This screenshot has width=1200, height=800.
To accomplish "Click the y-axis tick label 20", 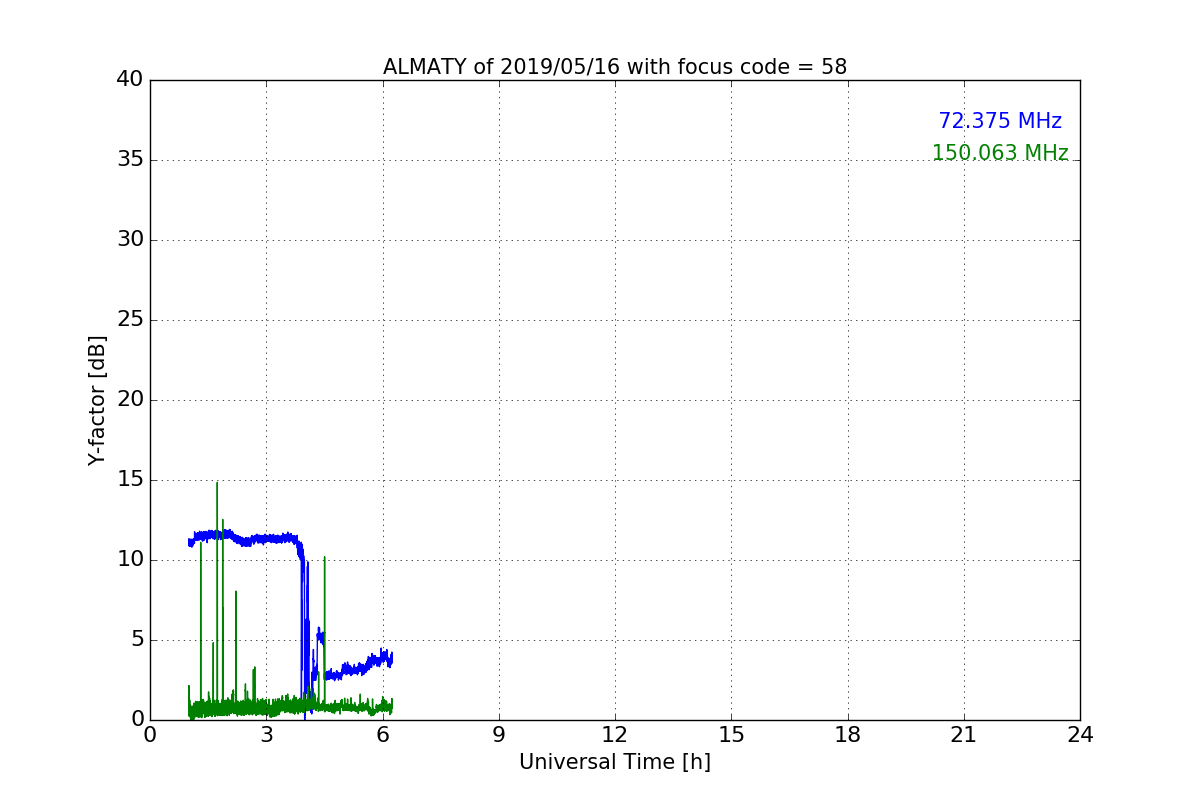I will [130, 400].
